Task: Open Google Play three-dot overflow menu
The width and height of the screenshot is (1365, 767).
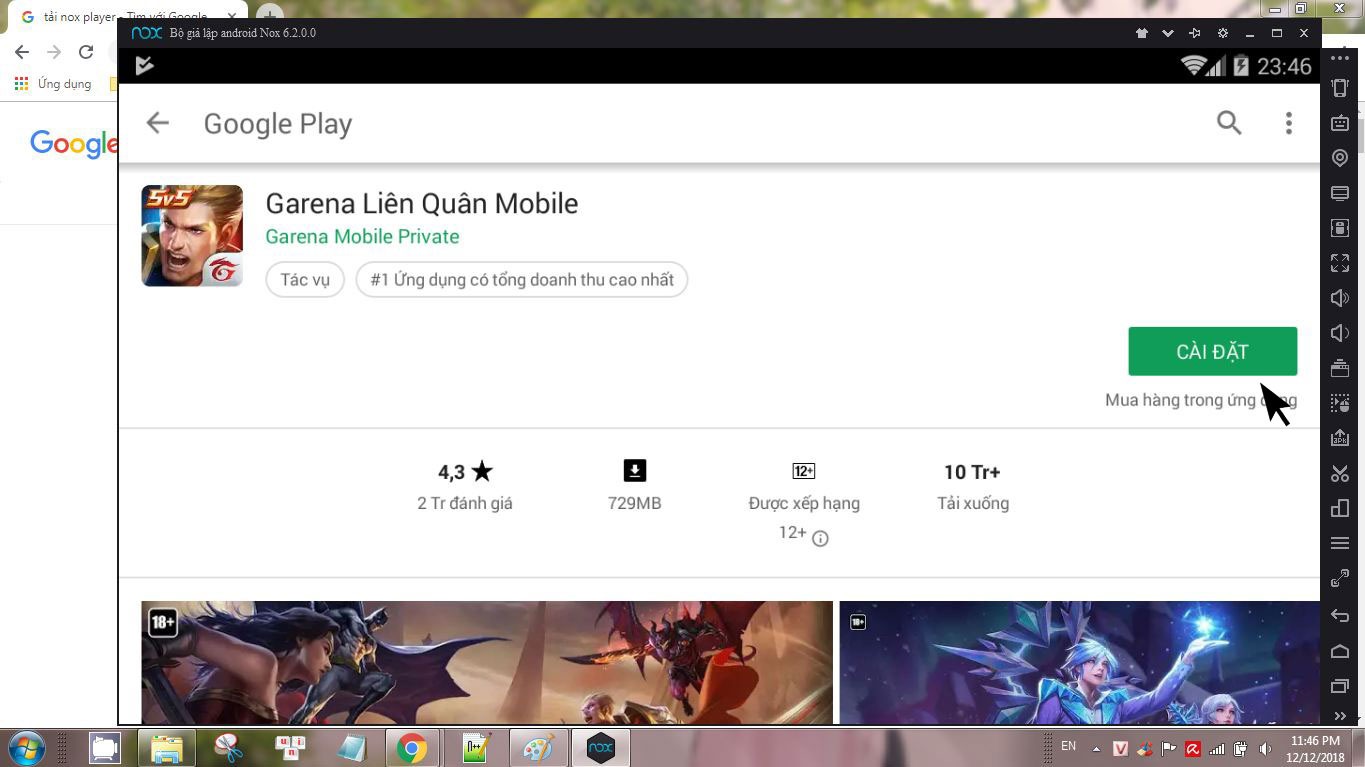Action: 1289,123
